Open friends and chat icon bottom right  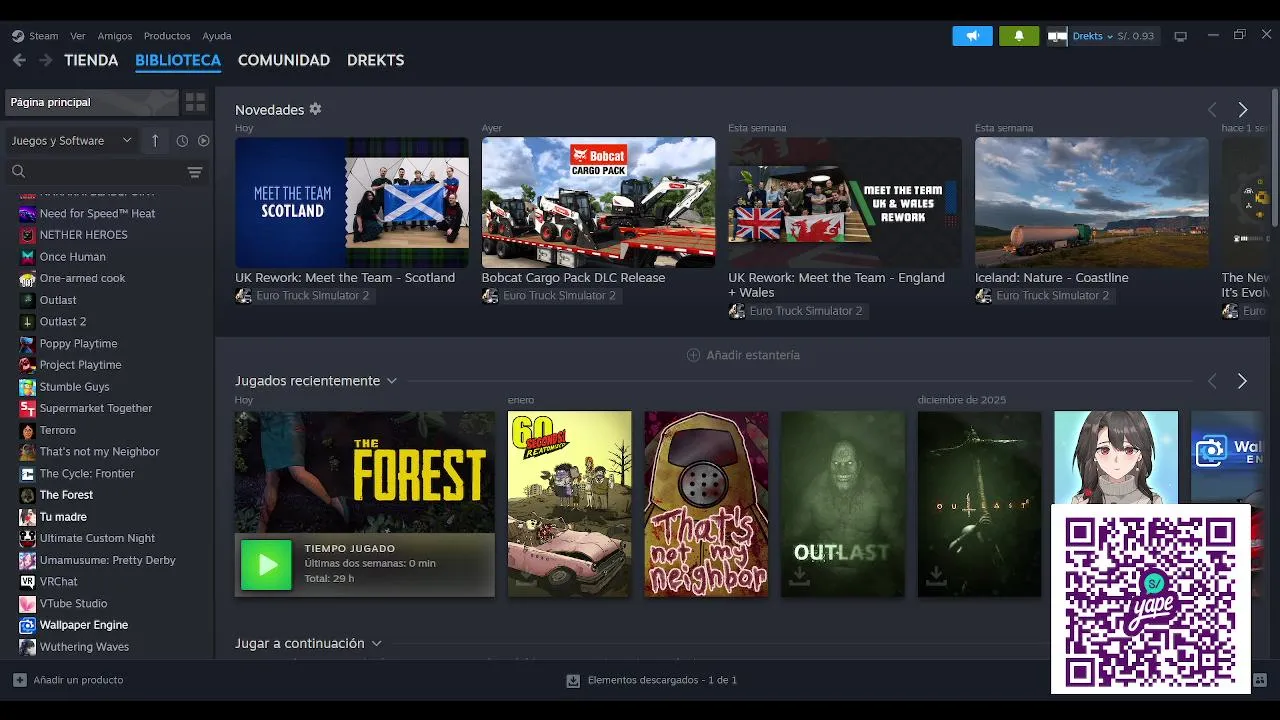(x=1261, y=680)
